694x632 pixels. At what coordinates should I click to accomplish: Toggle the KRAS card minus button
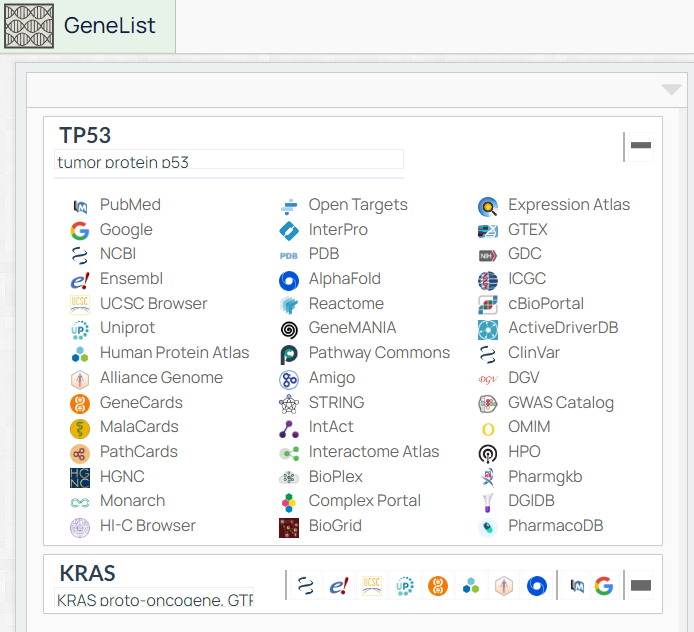pyautogui.click(x=641, y=586)
